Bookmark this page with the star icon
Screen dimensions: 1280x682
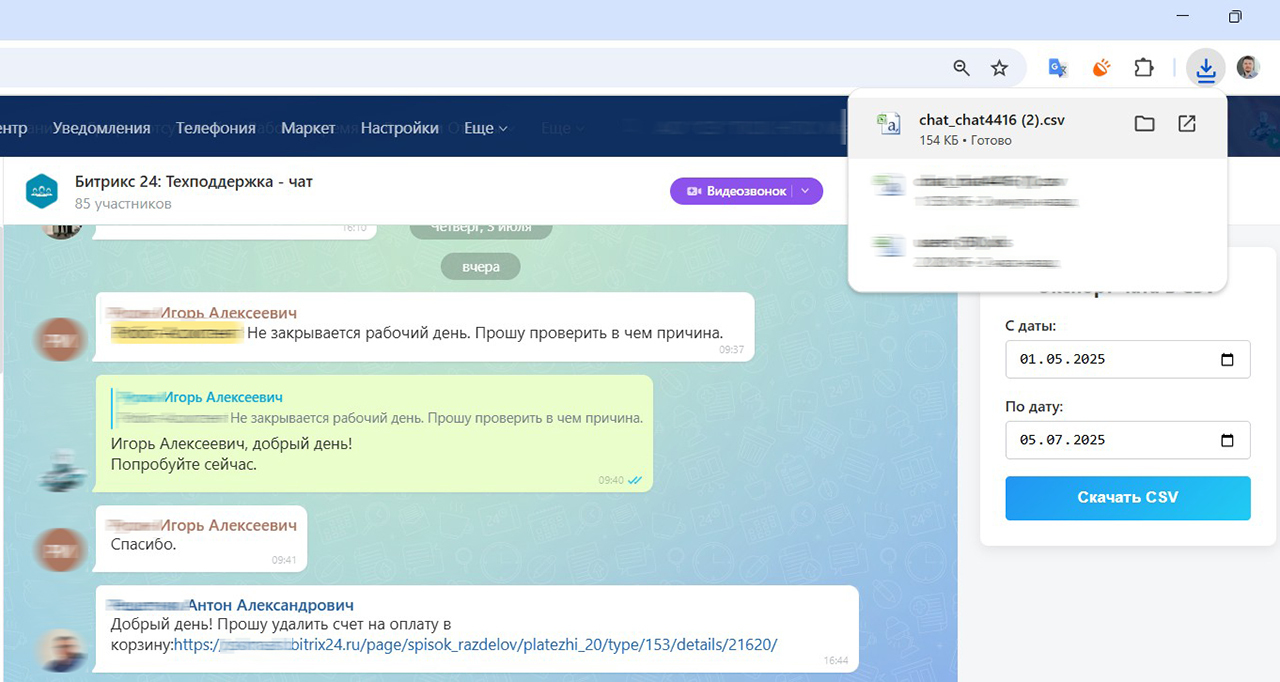point(999,68)
